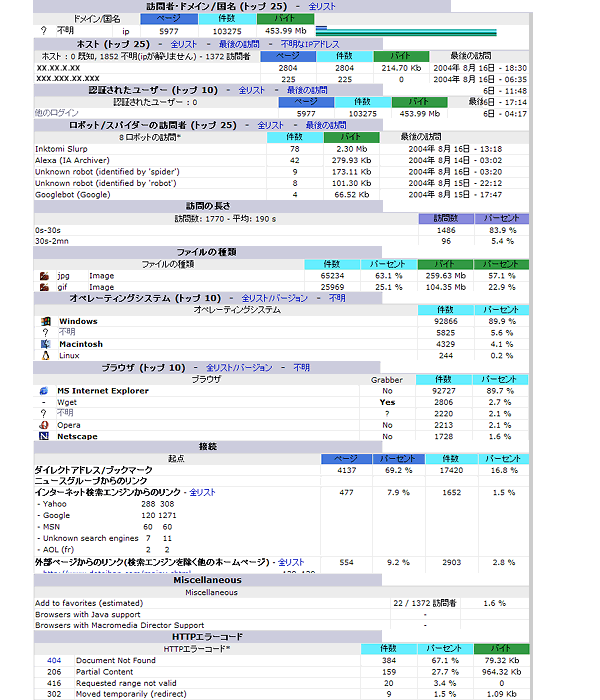Viewport: 600px width, 700px height.
Task: Click the 30s-2mn visit duration row
Action: (x=281, y=241)
